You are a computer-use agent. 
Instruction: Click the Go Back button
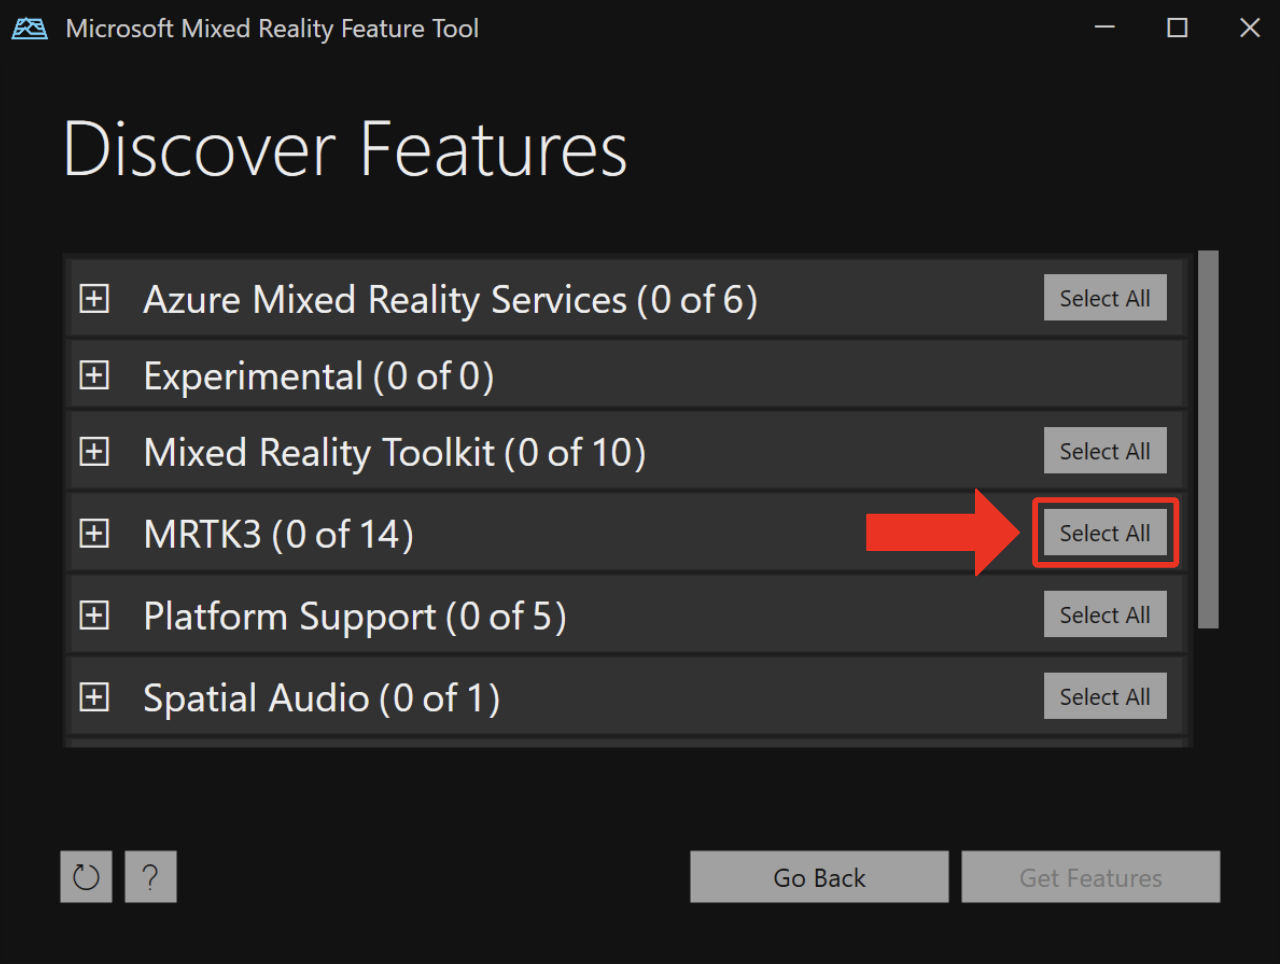tap(819, 877)
